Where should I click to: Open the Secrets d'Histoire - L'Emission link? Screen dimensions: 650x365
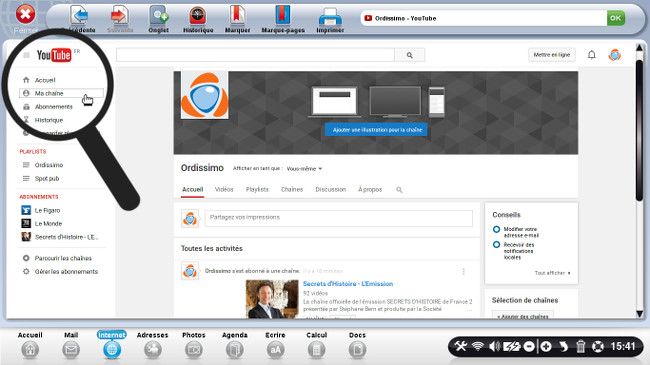(348, 284)
